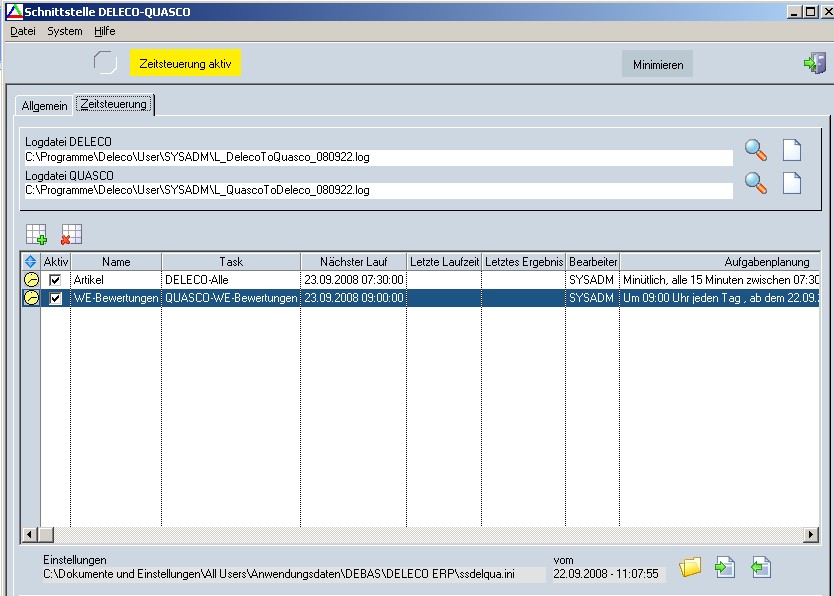Open QUASCO log file with magnifier icon

tap(756, 183)
